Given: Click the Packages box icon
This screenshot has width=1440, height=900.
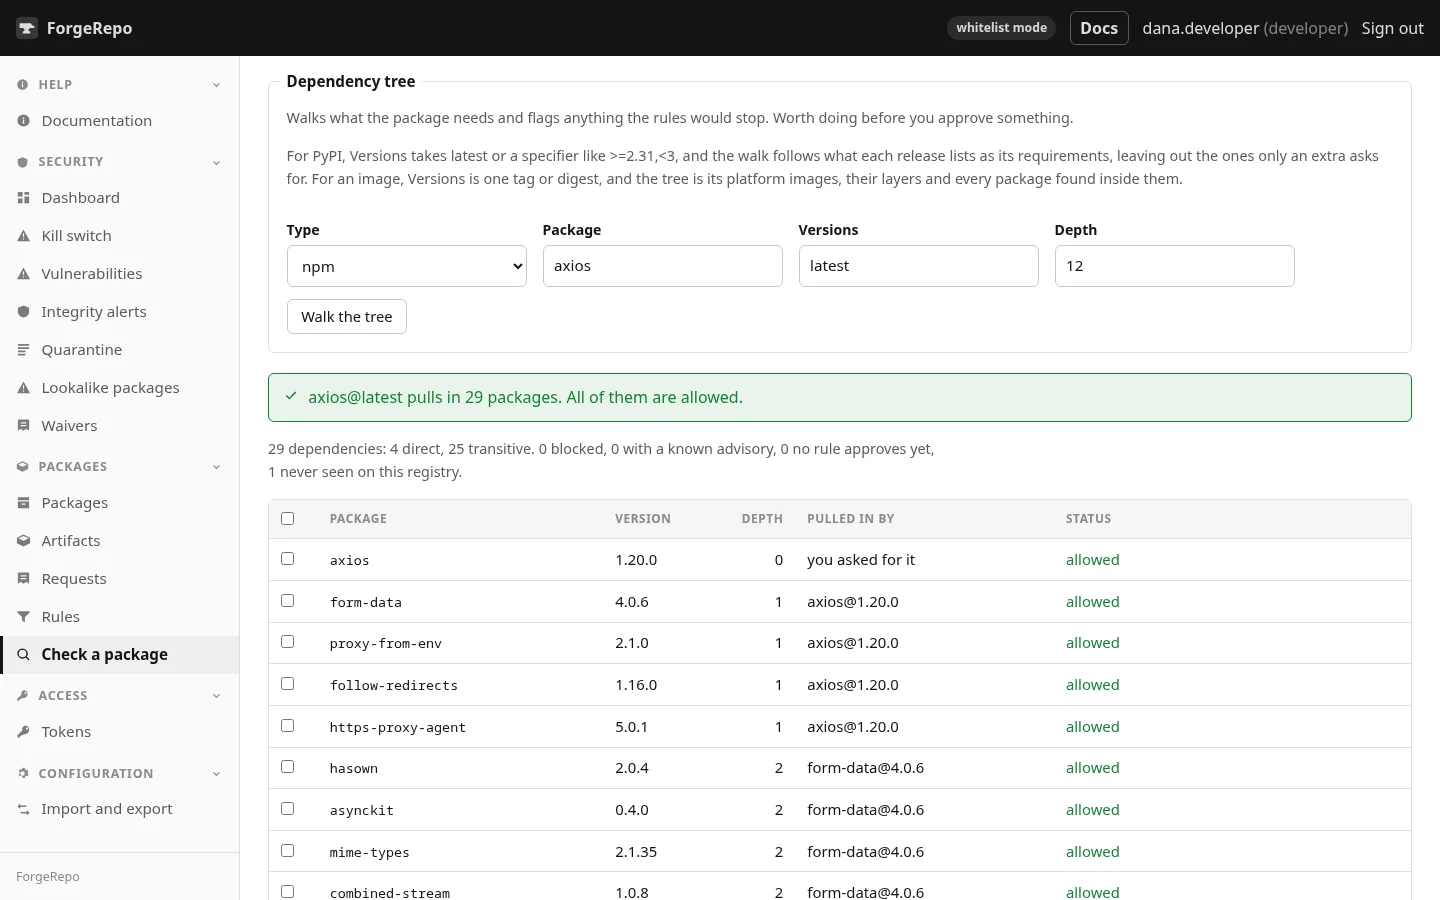Looking at the screenshot, I should pos(23,503).
